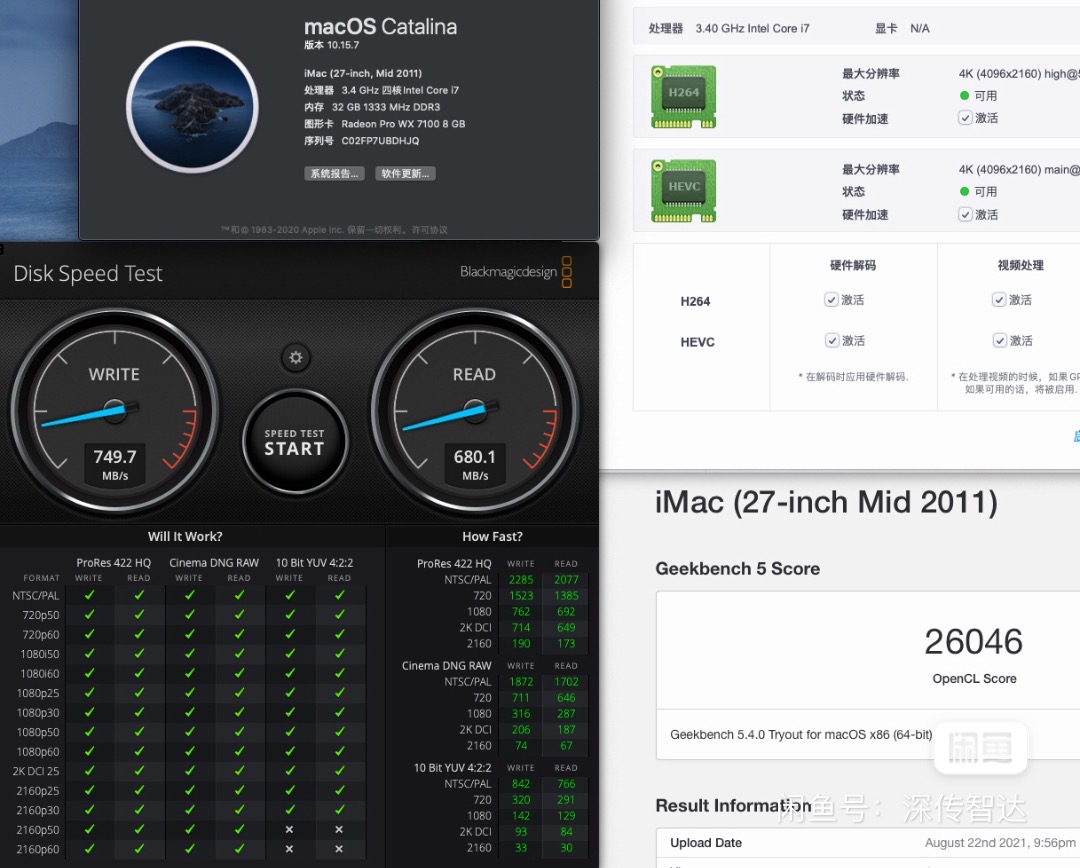Click Cinema DNG NTSC/PAL write value 1872
Image resolution: width=1080 pixels, height=868 pixels.
click(521, 681)
